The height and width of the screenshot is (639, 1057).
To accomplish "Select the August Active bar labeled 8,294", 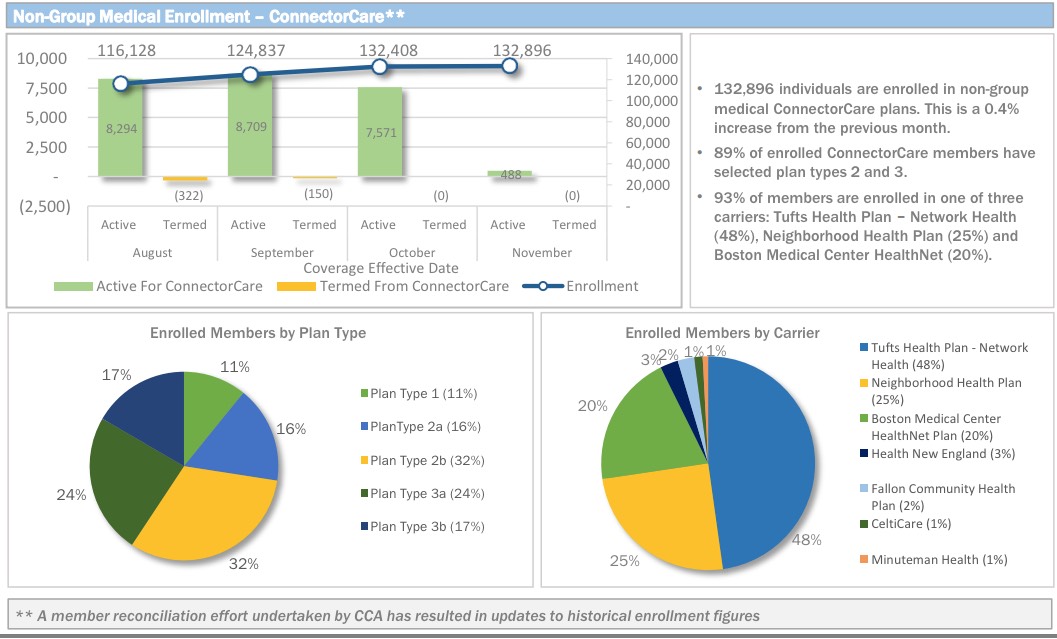I will [x=119, y=128].
